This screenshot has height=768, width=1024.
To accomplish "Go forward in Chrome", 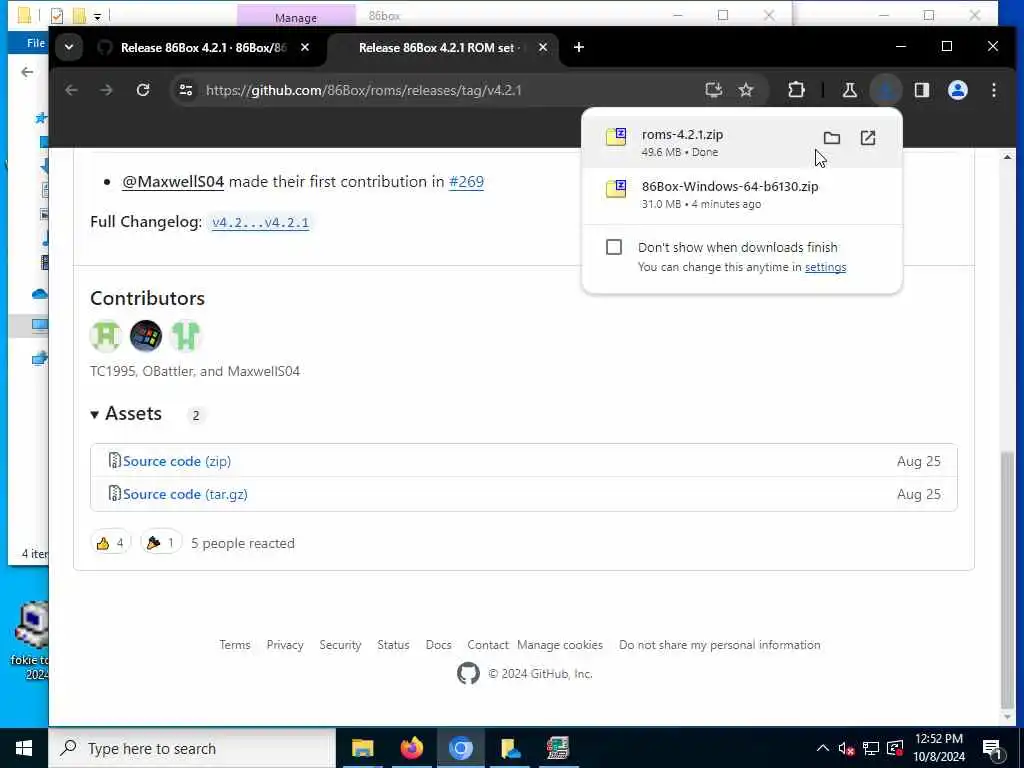I will click(x=106, y=90).
